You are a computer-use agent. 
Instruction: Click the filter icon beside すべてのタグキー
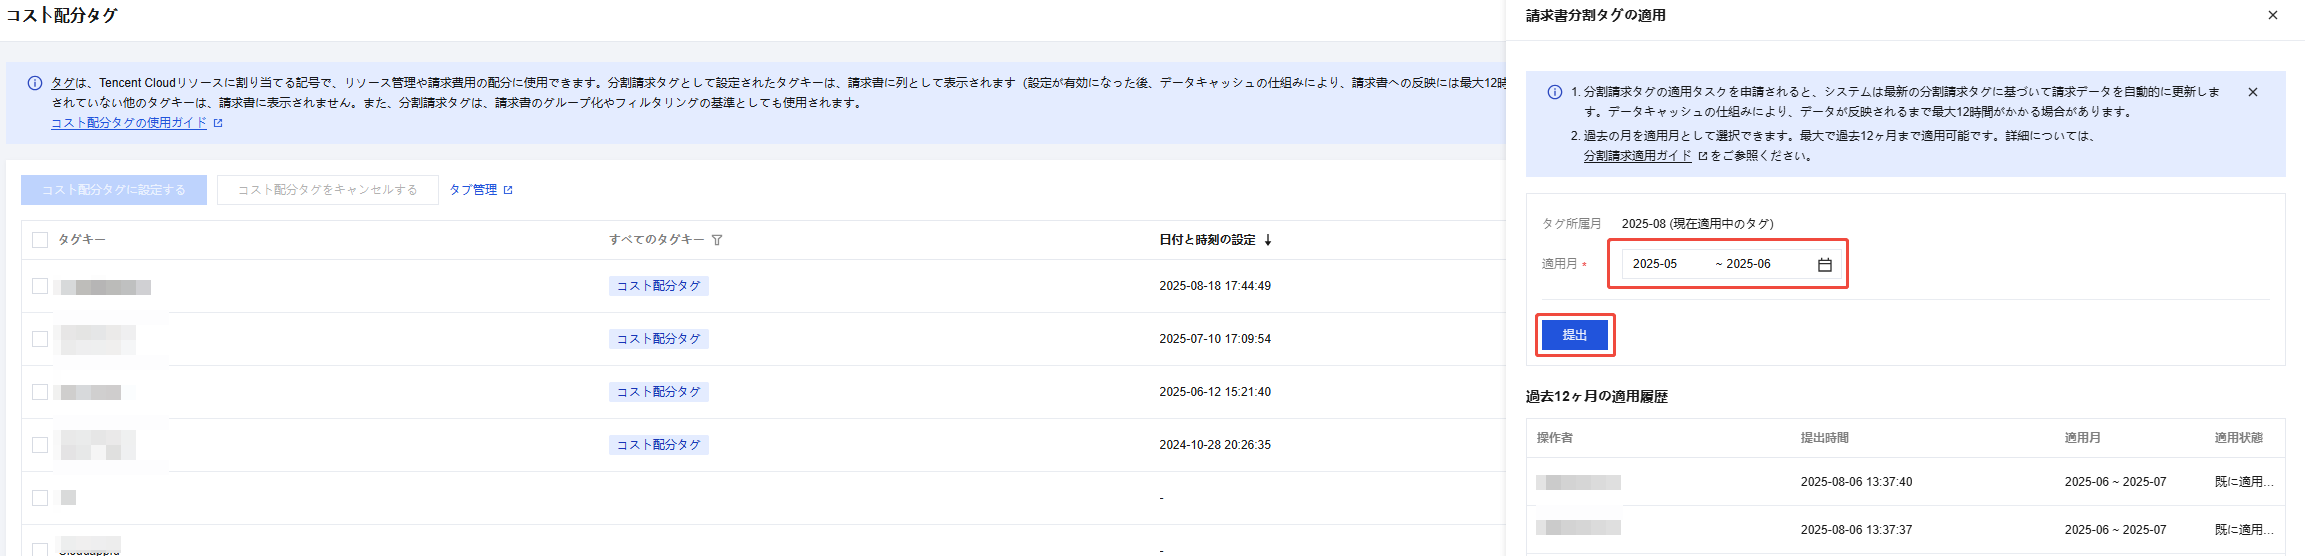point(717,240)
